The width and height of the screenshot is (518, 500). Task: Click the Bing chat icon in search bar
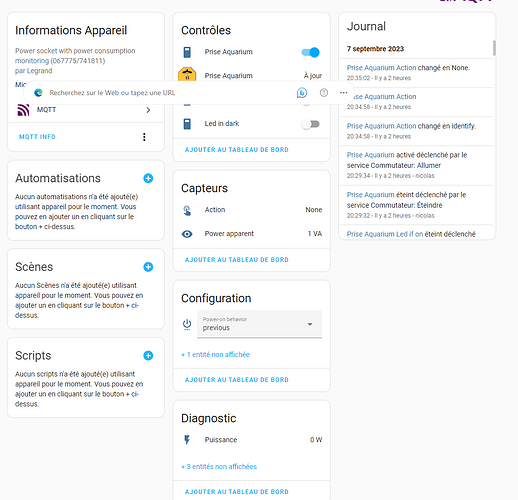tap(302, 93)
